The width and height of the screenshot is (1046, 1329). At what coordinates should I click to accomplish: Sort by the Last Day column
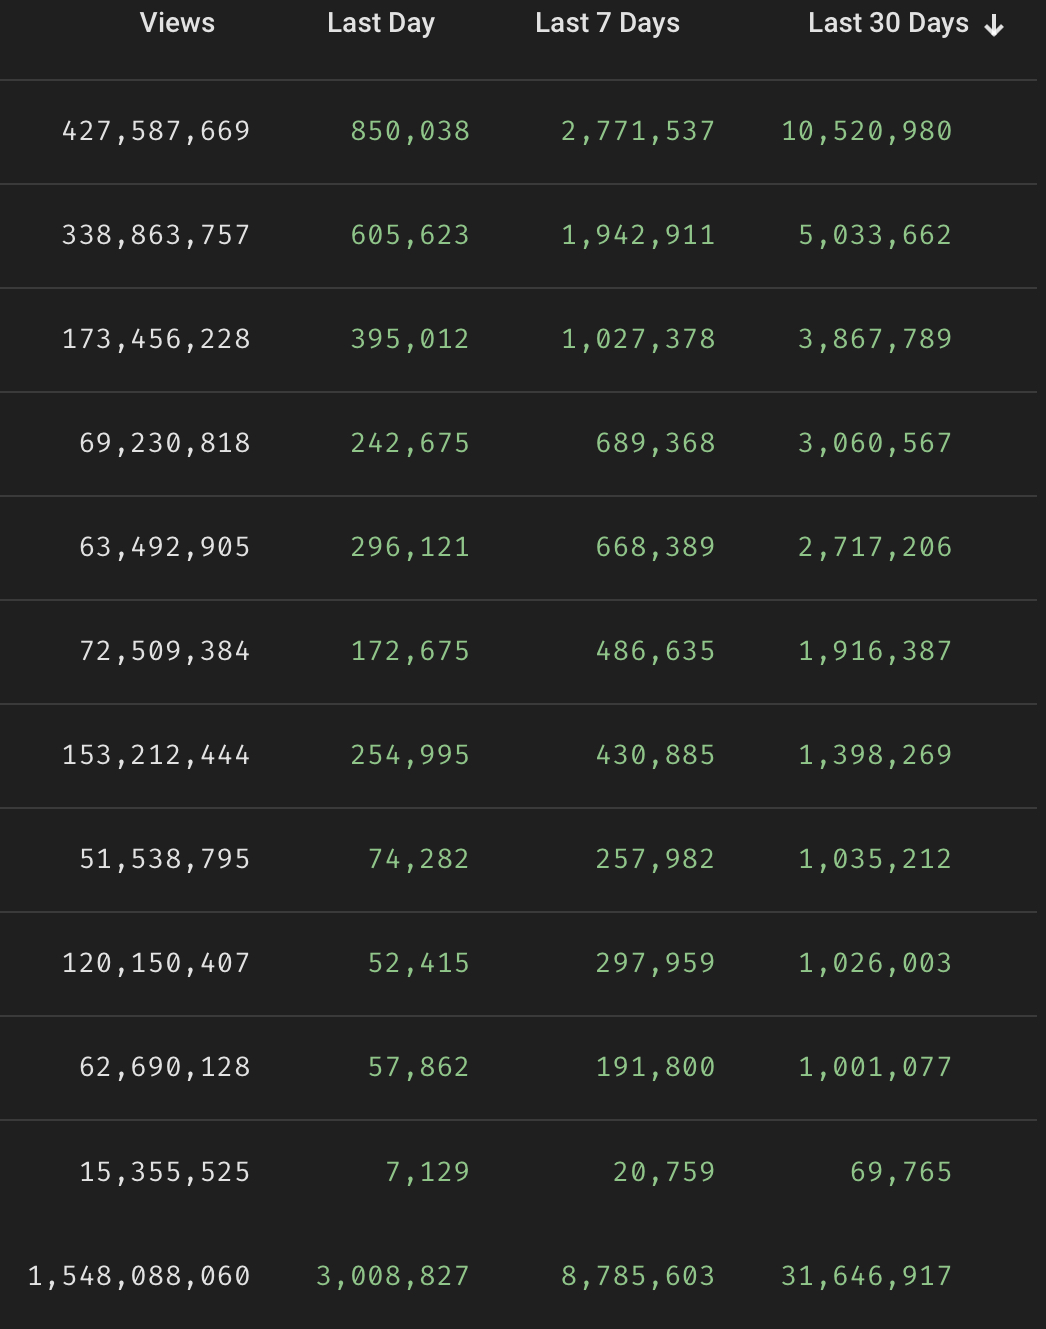click(x=380, y=23)
